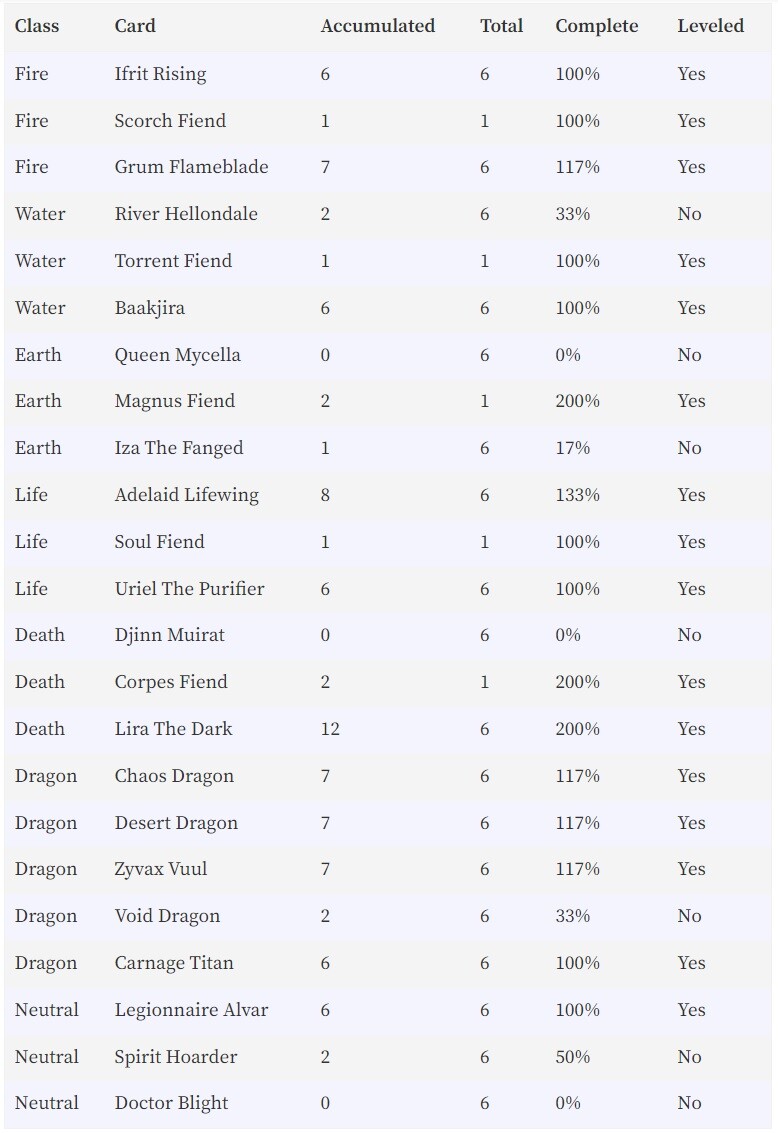Select the Grum Flameblade card cell
This screenshot has width=778, height=1133.
pos(191,167)
